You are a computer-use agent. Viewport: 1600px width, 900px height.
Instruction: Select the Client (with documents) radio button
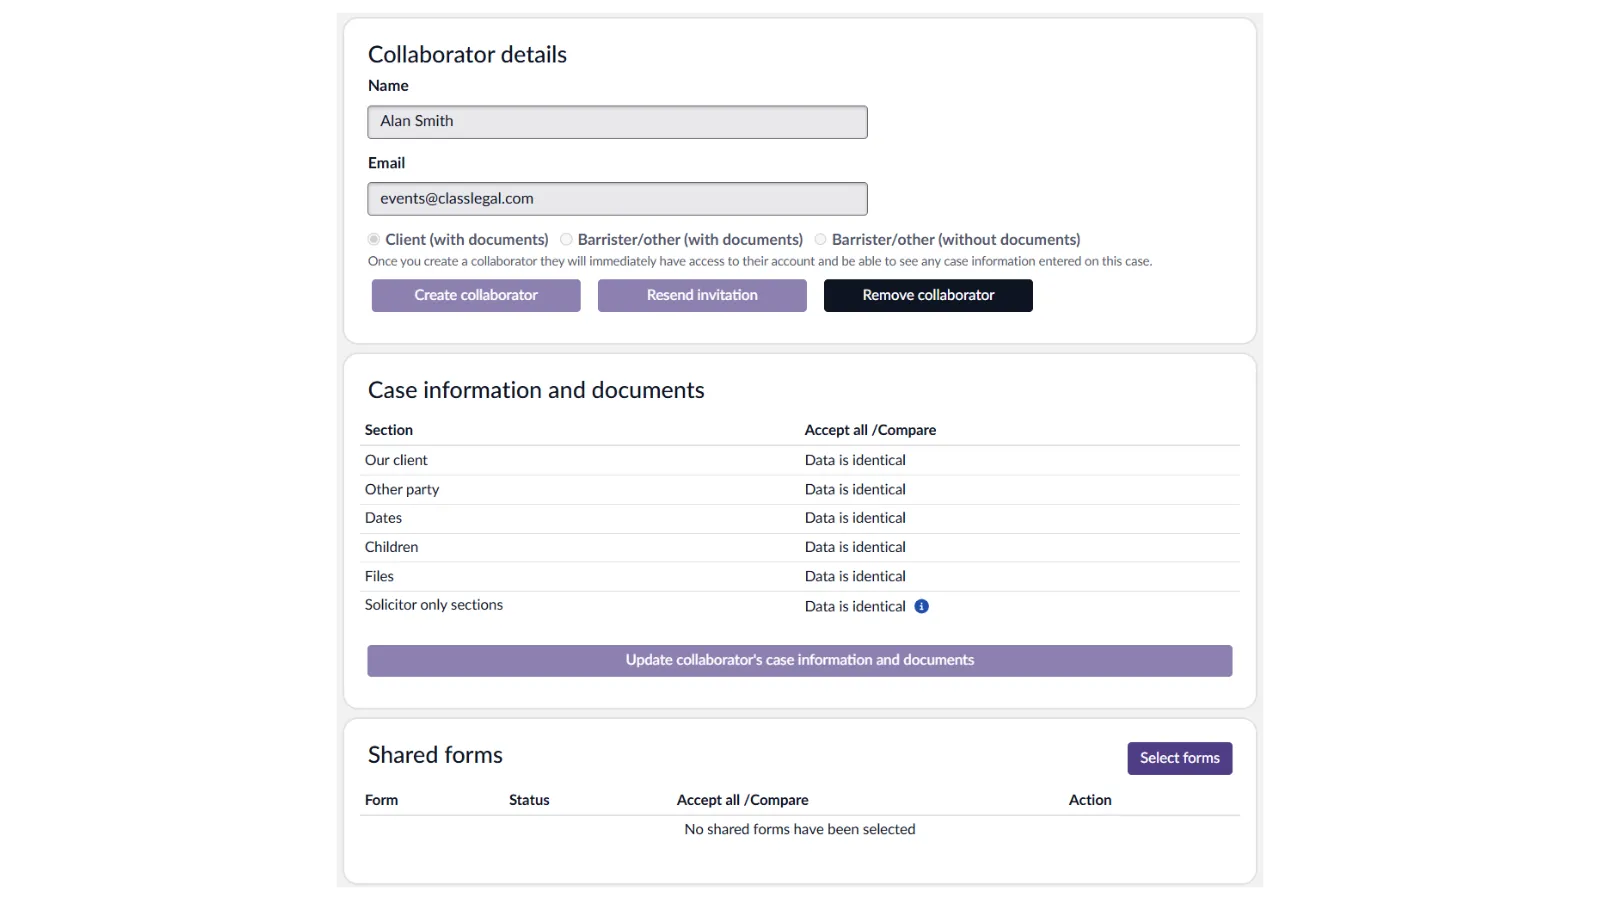374,240
